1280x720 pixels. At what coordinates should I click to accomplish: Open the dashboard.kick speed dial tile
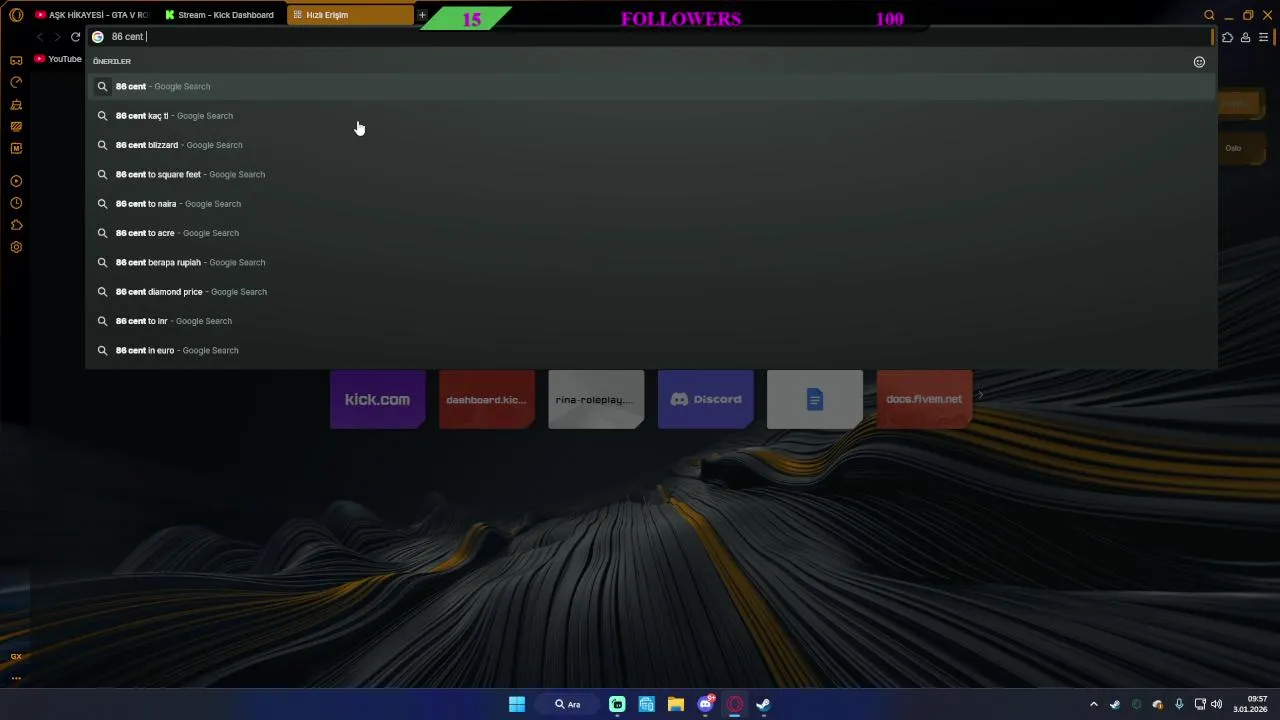(487, 399)
